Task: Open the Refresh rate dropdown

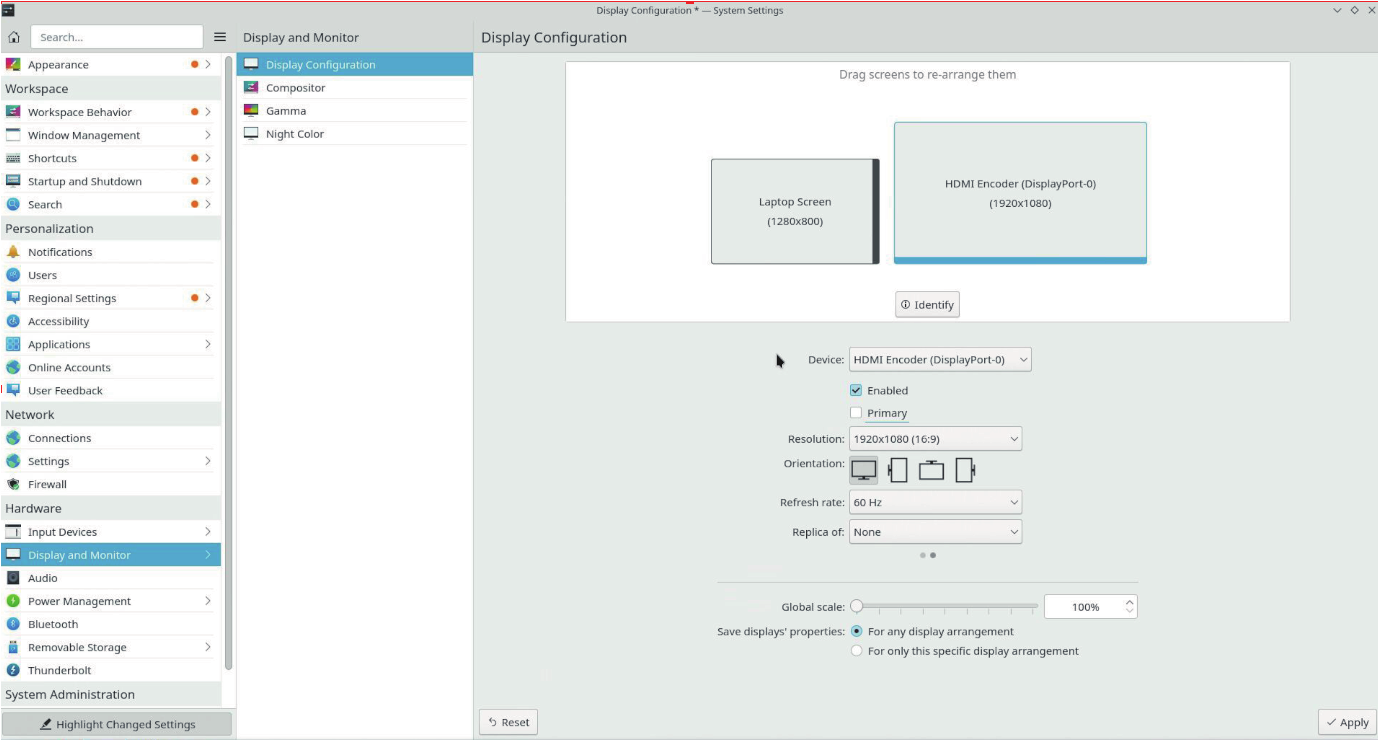Action: tap(935, 503)
